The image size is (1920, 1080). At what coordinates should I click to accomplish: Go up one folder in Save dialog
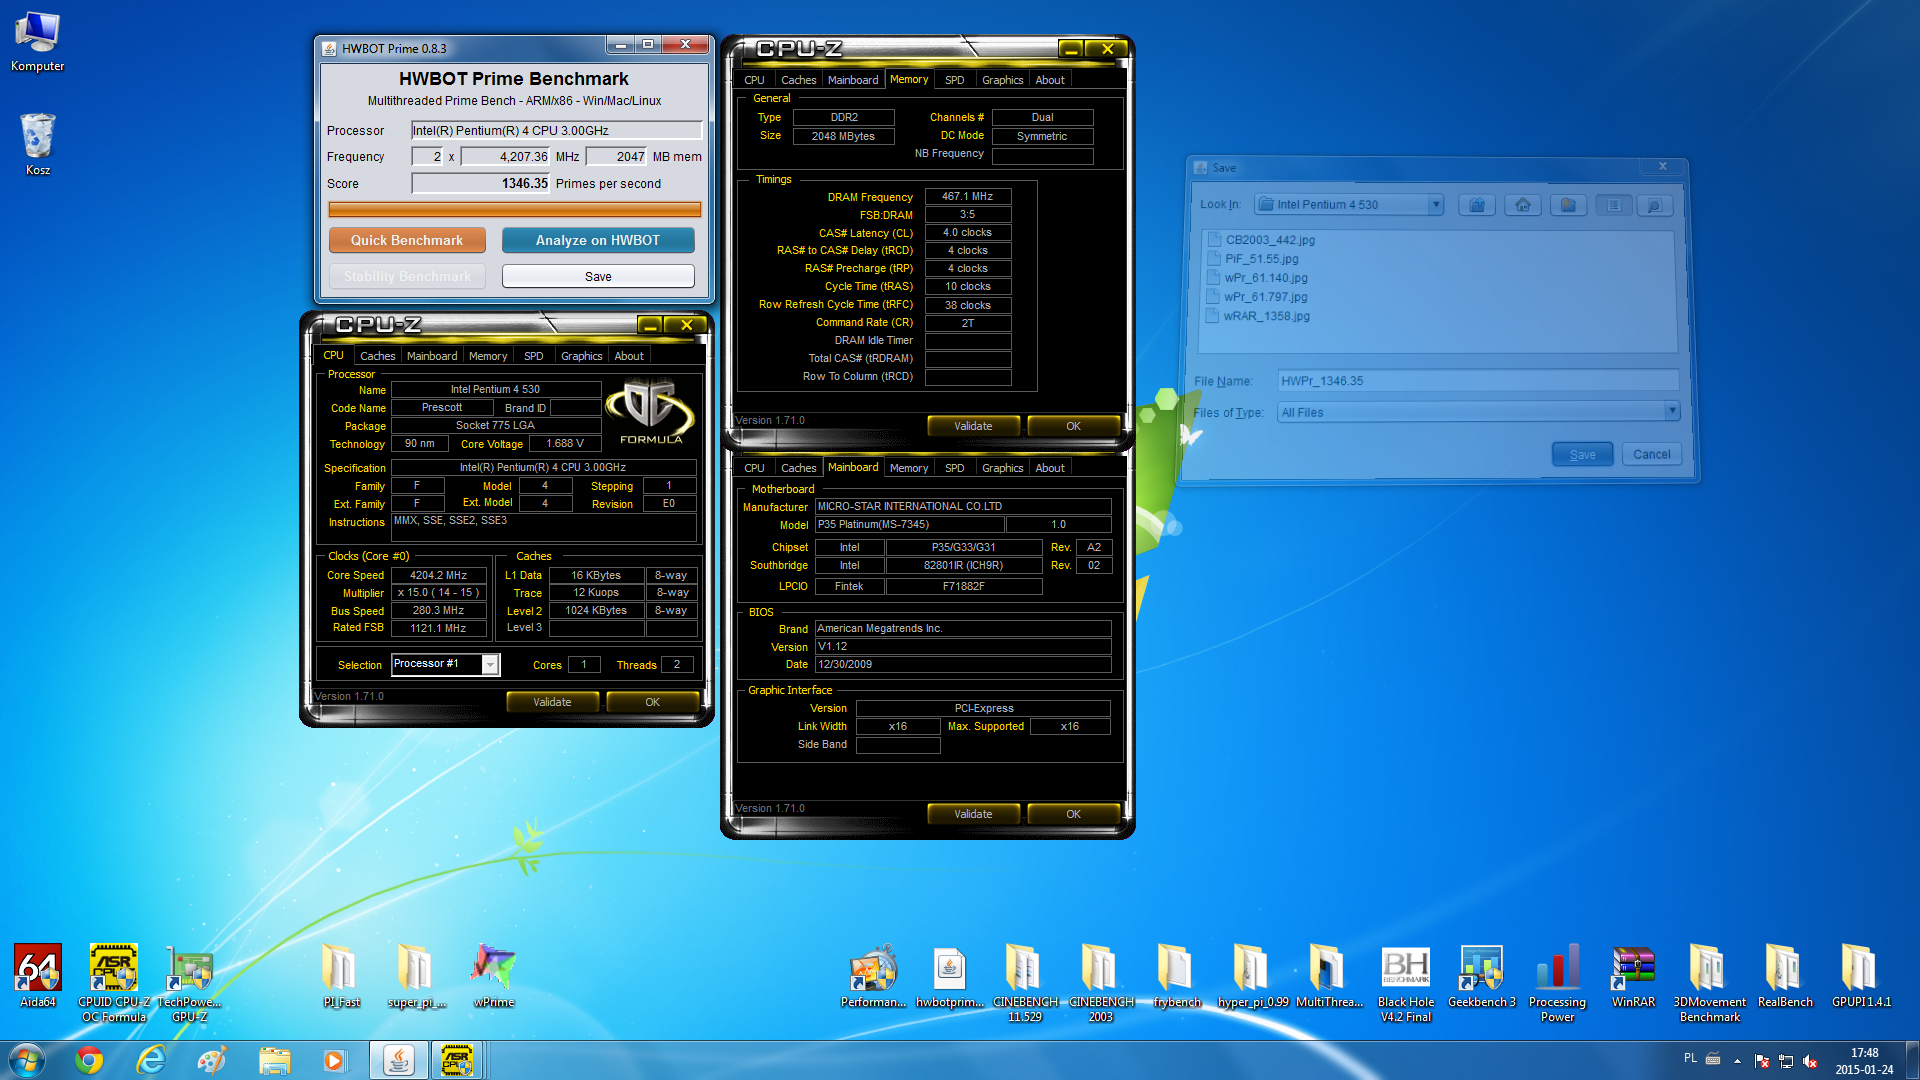pyautogui.click(x=1476, y=205)
